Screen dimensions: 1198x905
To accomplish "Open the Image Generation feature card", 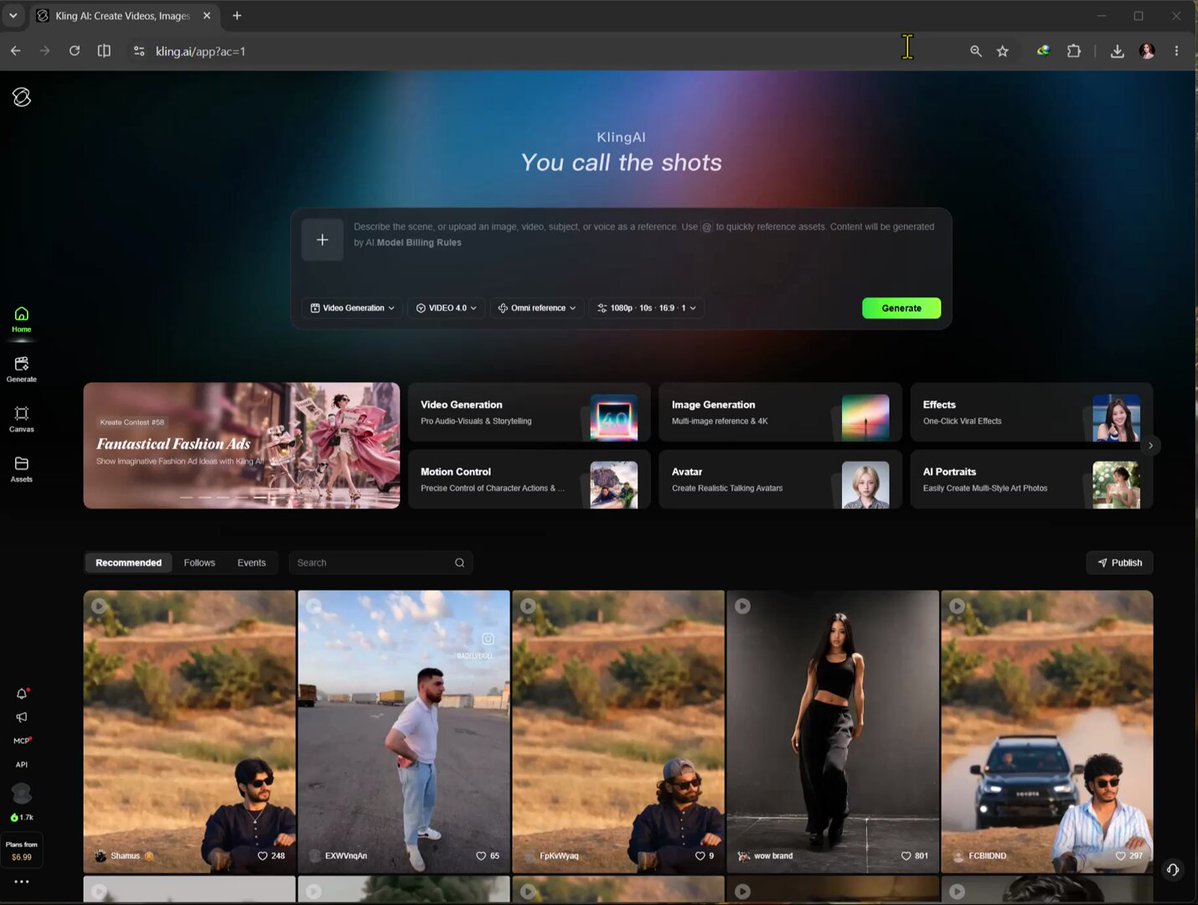I will [780, 412].
